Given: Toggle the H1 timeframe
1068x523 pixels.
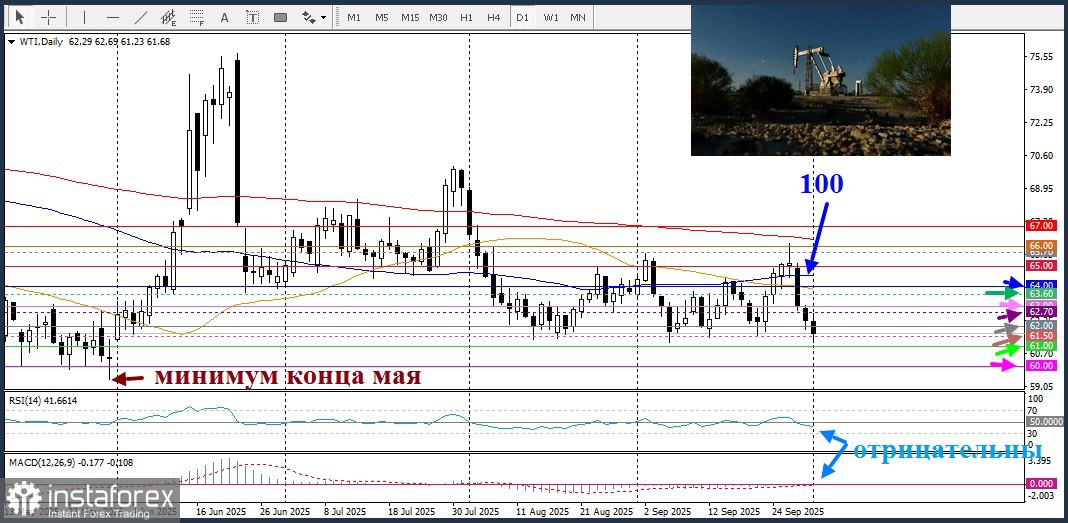Looking at the screenshot, I should (x=466, y=17).
